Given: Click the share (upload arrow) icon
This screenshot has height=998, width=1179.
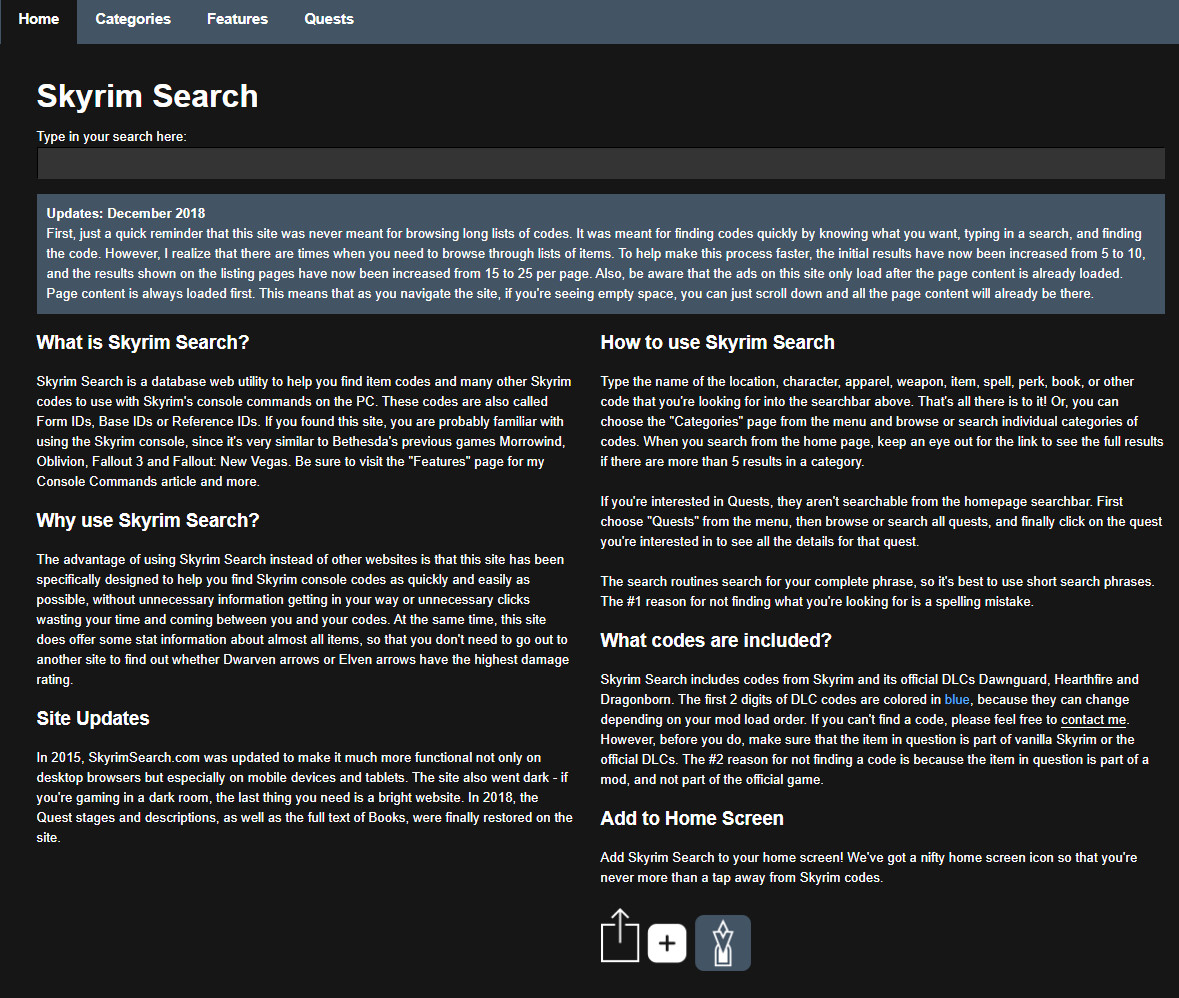Looking at the screenshot, I should coord(620,936).
